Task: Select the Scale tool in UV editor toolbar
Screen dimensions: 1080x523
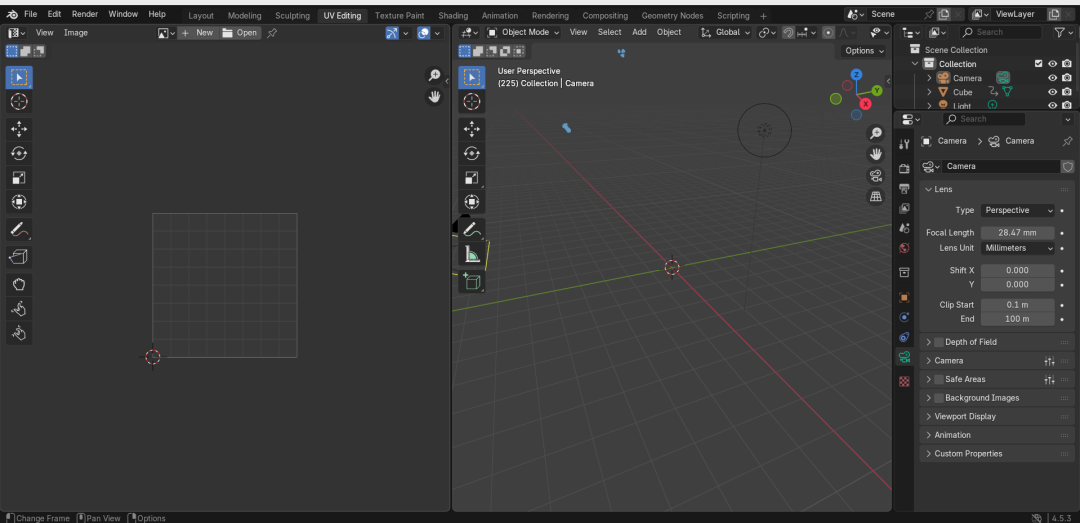Action: point(19,178)
